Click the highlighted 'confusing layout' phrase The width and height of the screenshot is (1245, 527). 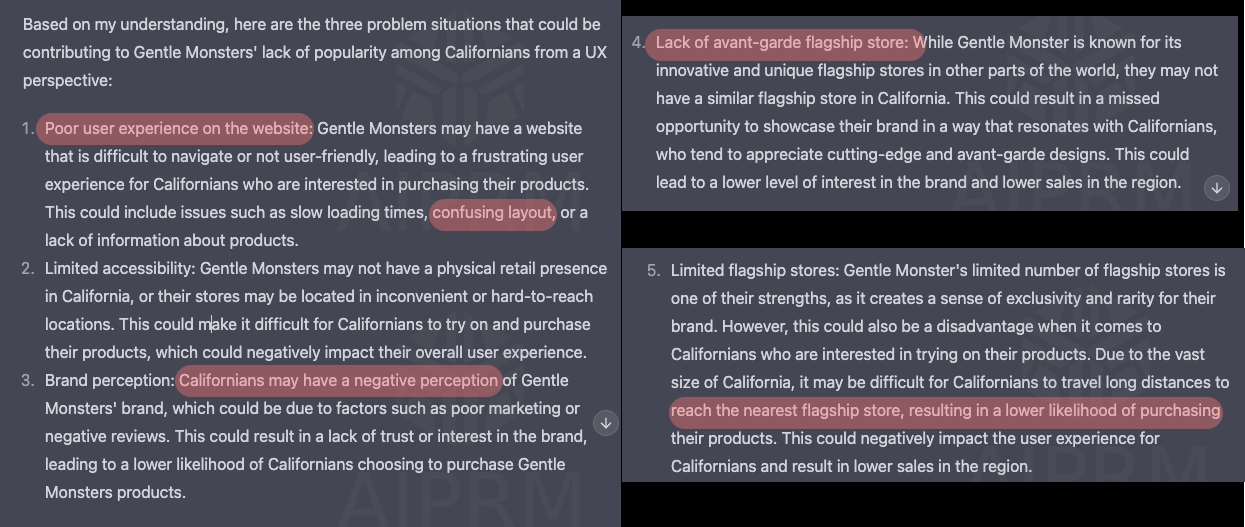tap(494, 213)
